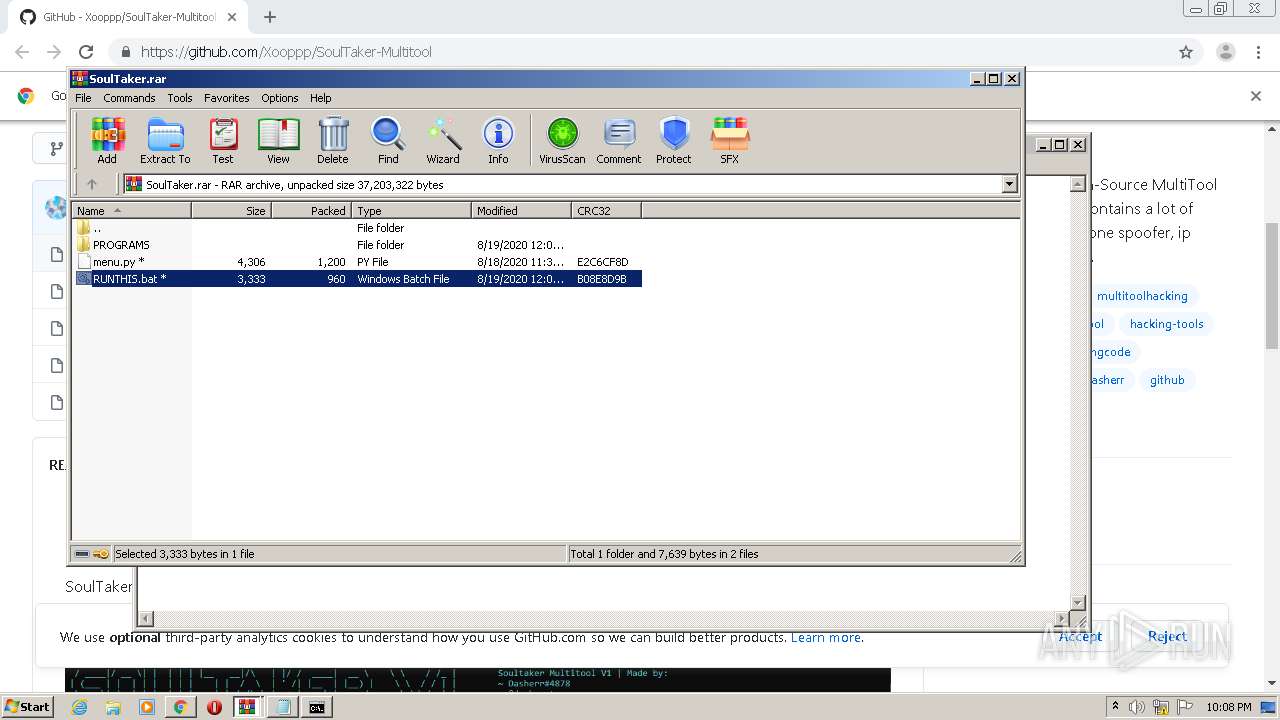Open the Find tool
The height and width of the screenshot is (720, 1280).
388,140
